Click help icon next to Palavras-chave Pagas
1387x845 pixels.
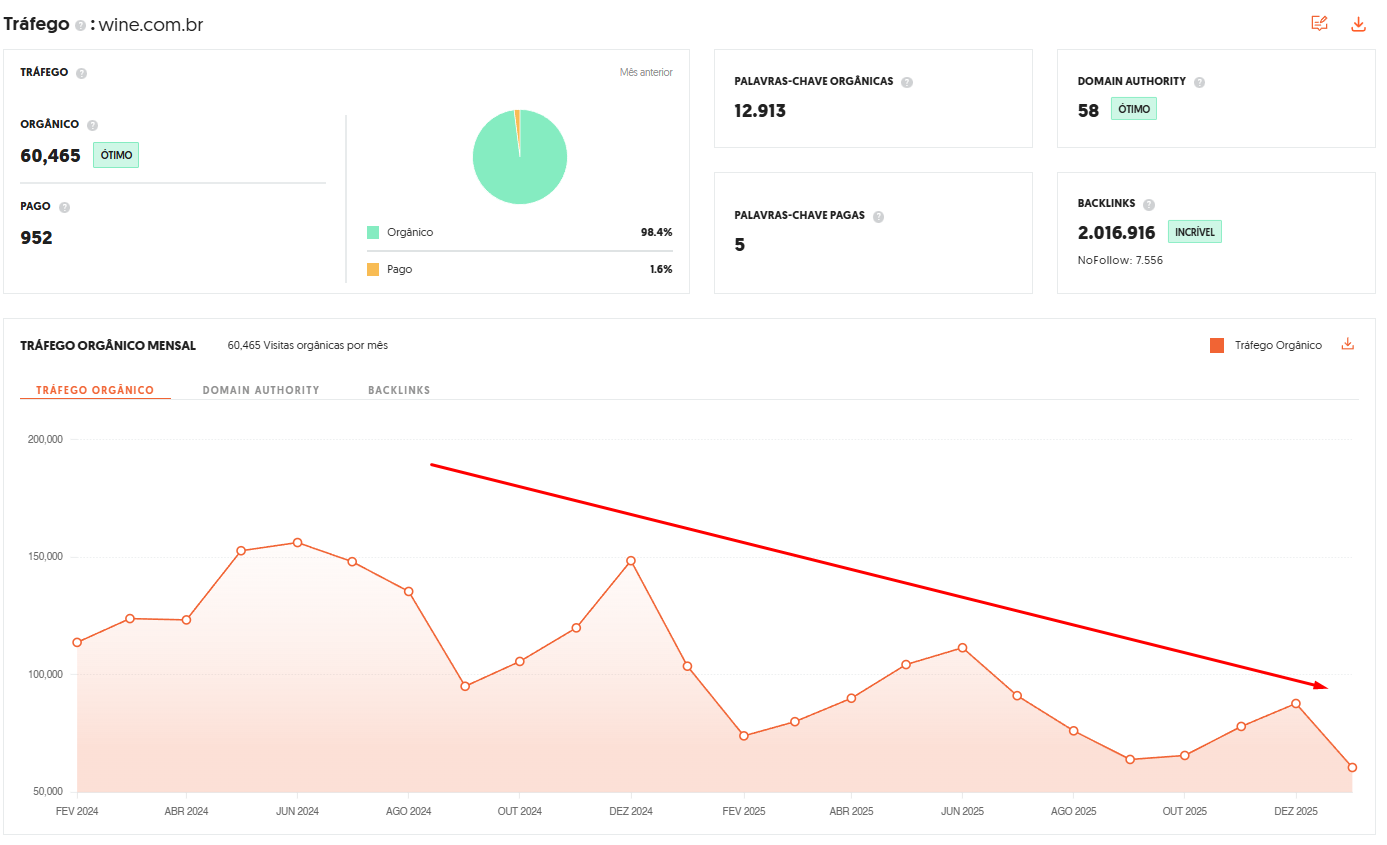click(x=878, y=216)
